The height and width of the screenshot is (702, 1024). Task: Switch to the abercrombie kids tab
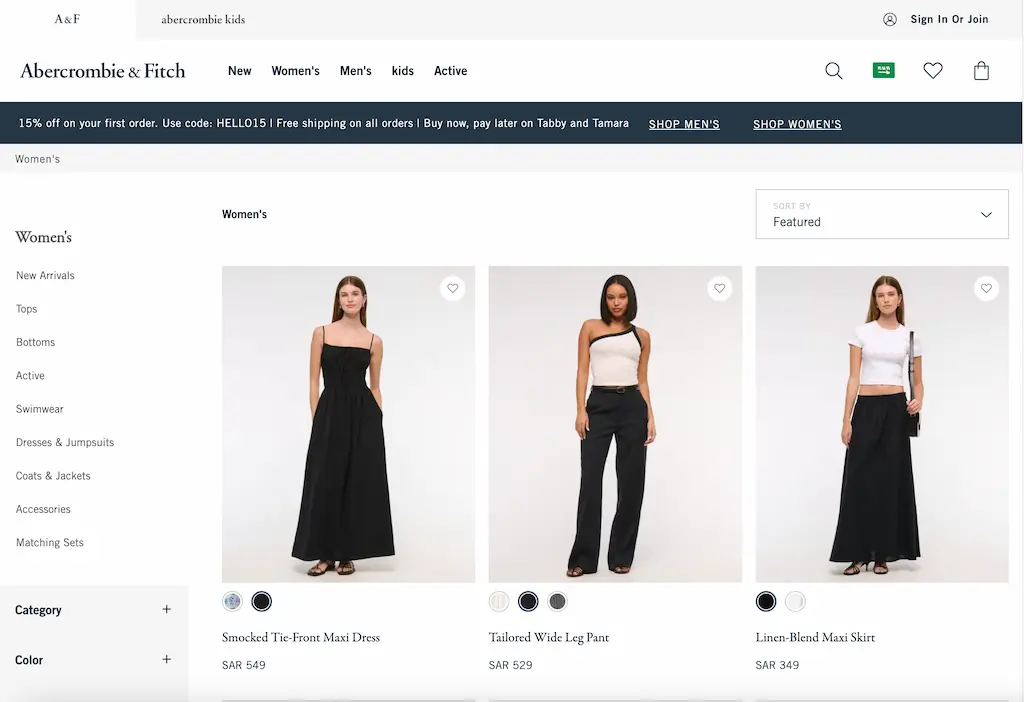click(203, 20)
